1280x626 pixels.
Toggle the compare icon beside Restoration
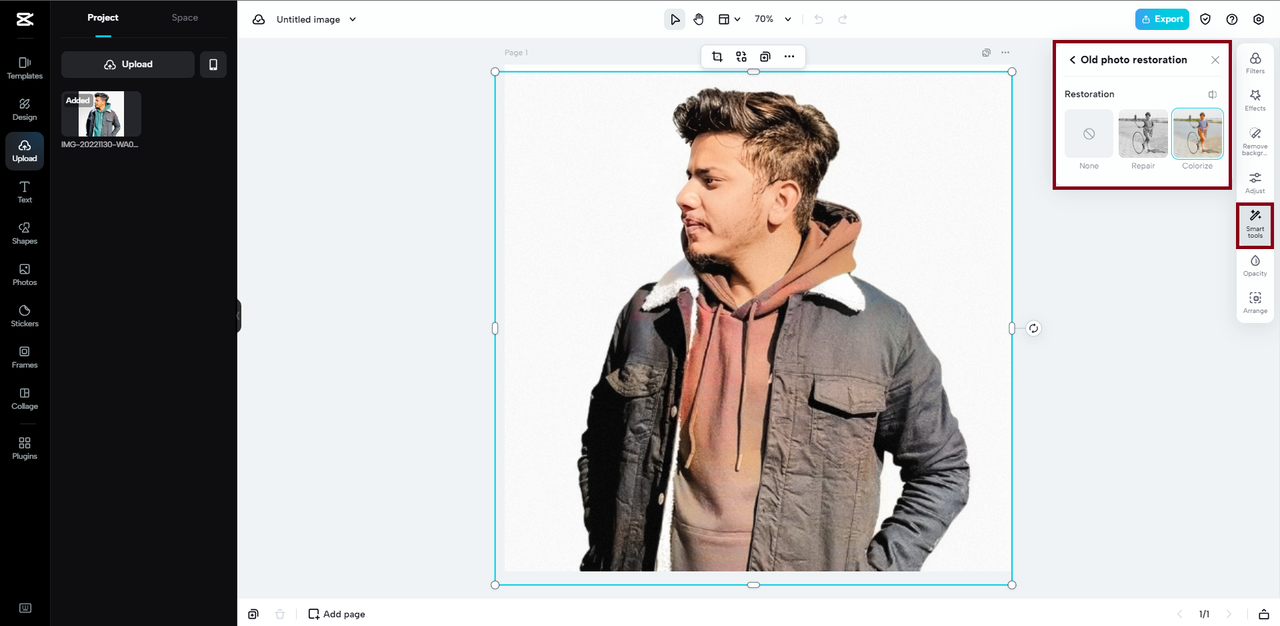click(1212, 95)
